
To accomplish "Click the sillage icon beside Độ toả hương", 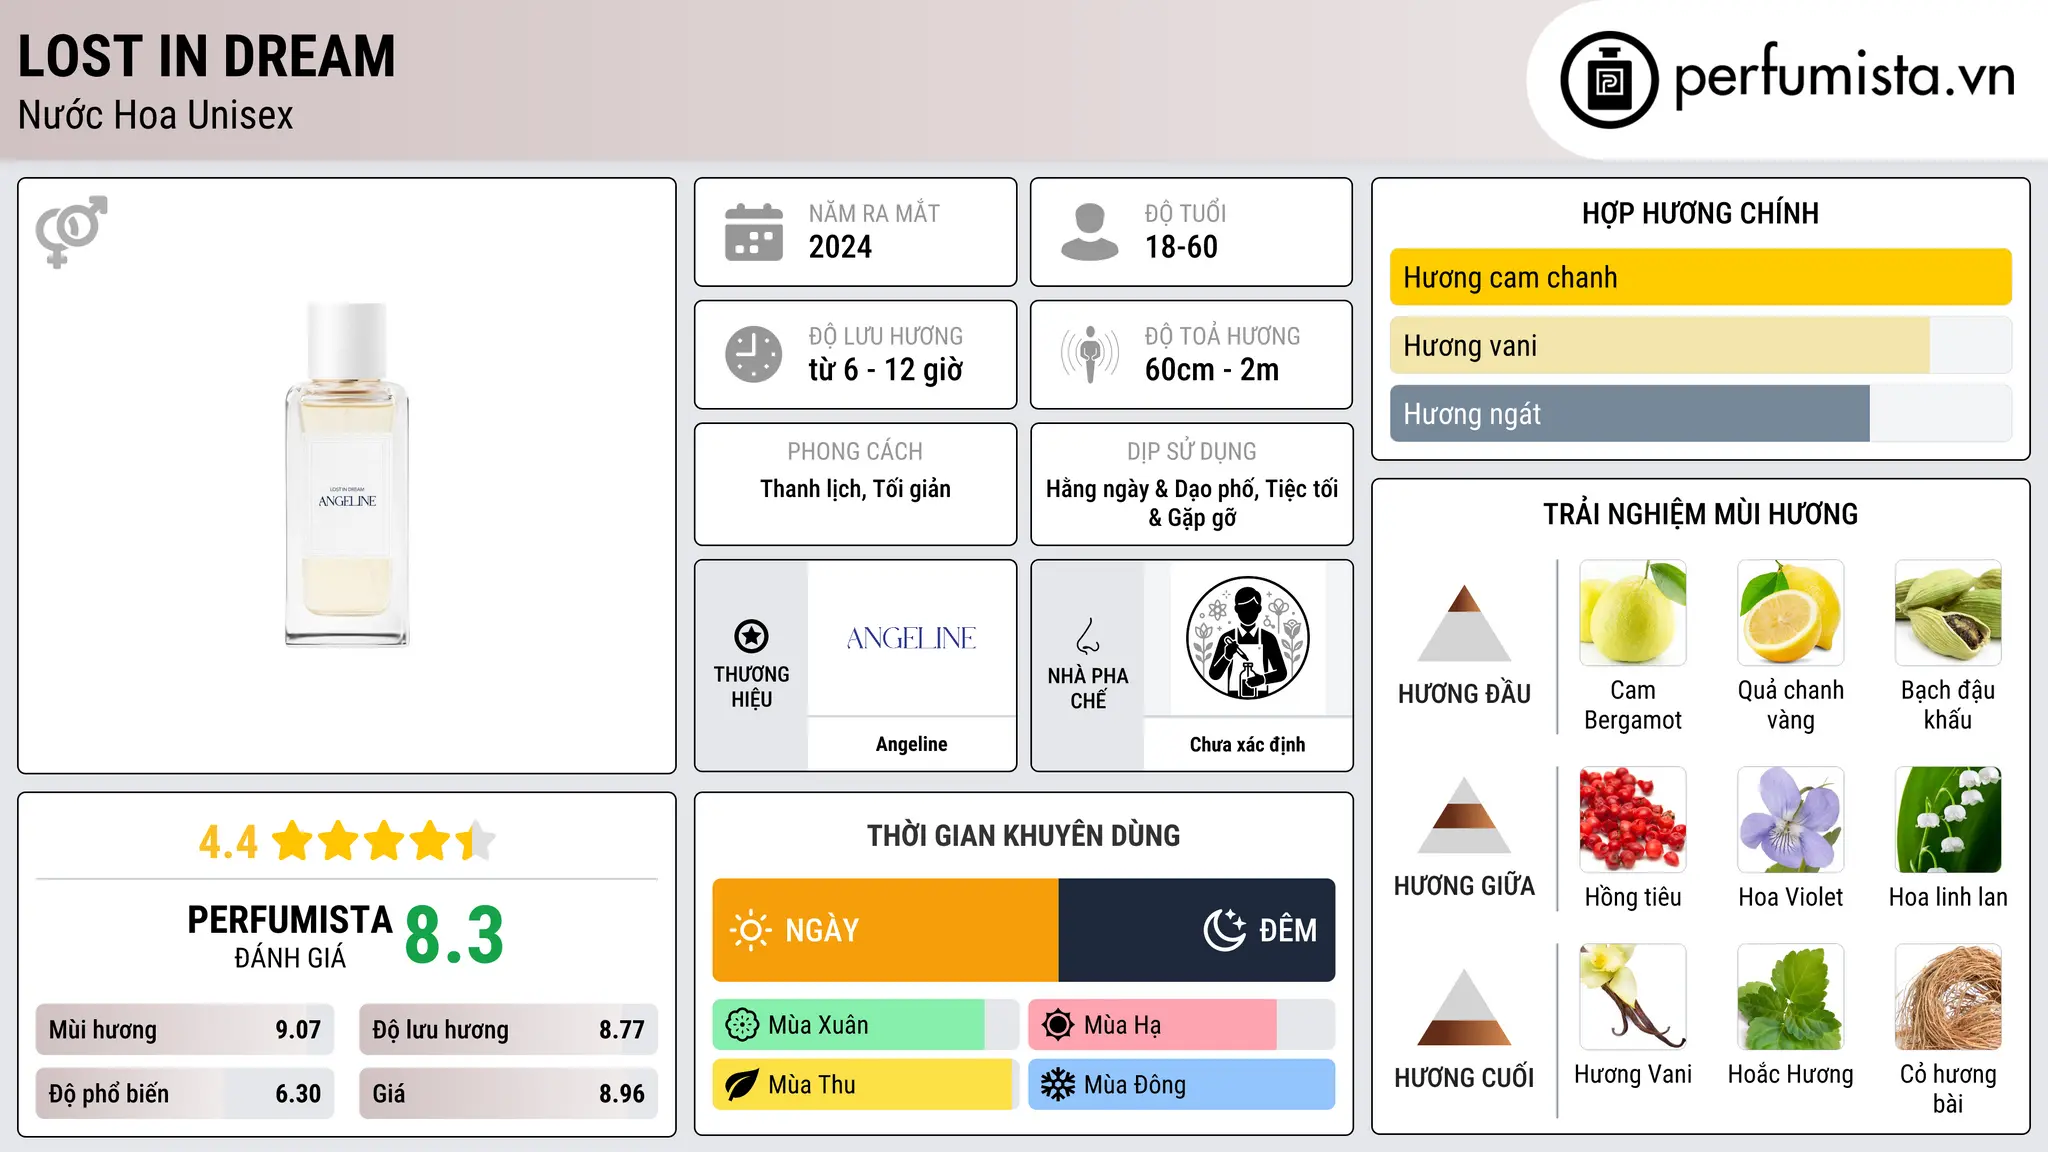I will coord(1090,354).
